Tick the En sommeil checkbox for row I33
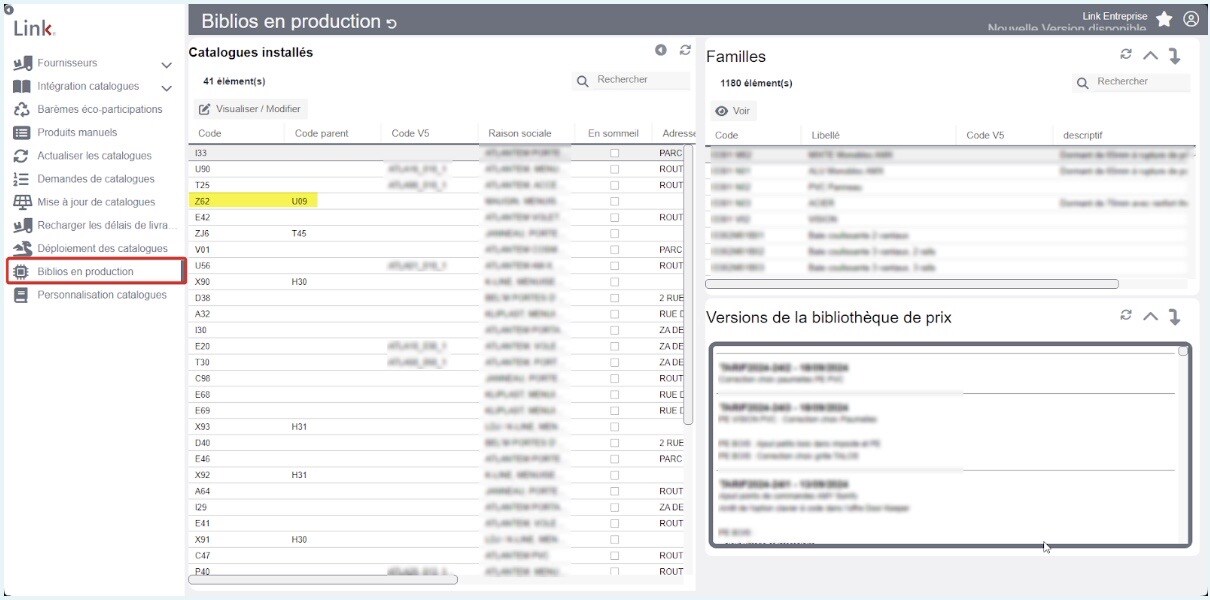The image size is (1210, 600). click(x=614, y=153)
